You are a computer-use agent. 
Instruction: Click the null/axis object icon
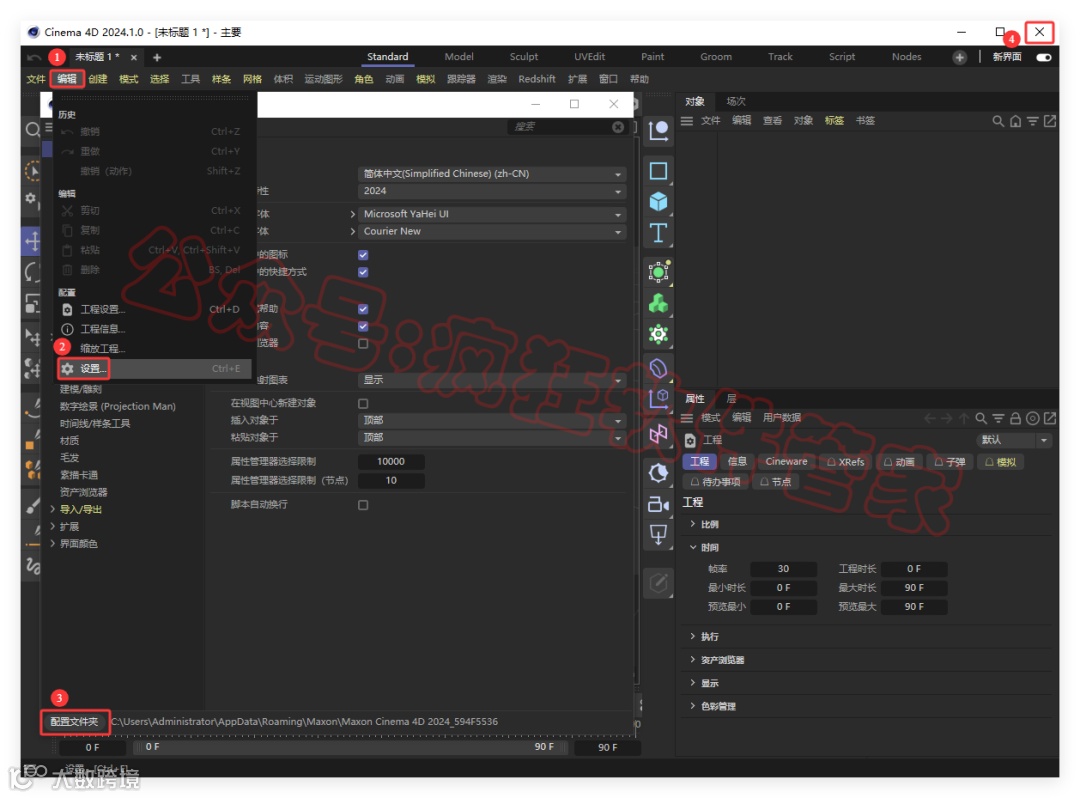click(658, 129)
